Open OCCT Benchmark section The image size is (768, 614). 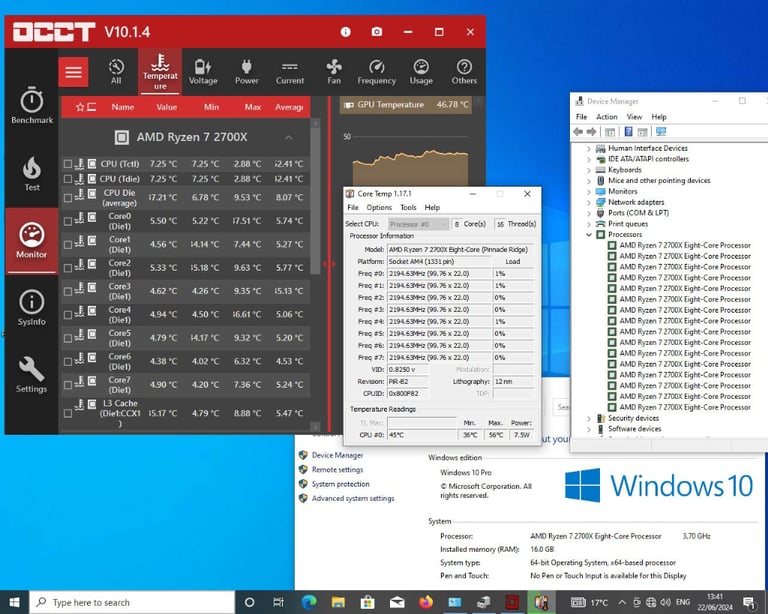point(32,105)
